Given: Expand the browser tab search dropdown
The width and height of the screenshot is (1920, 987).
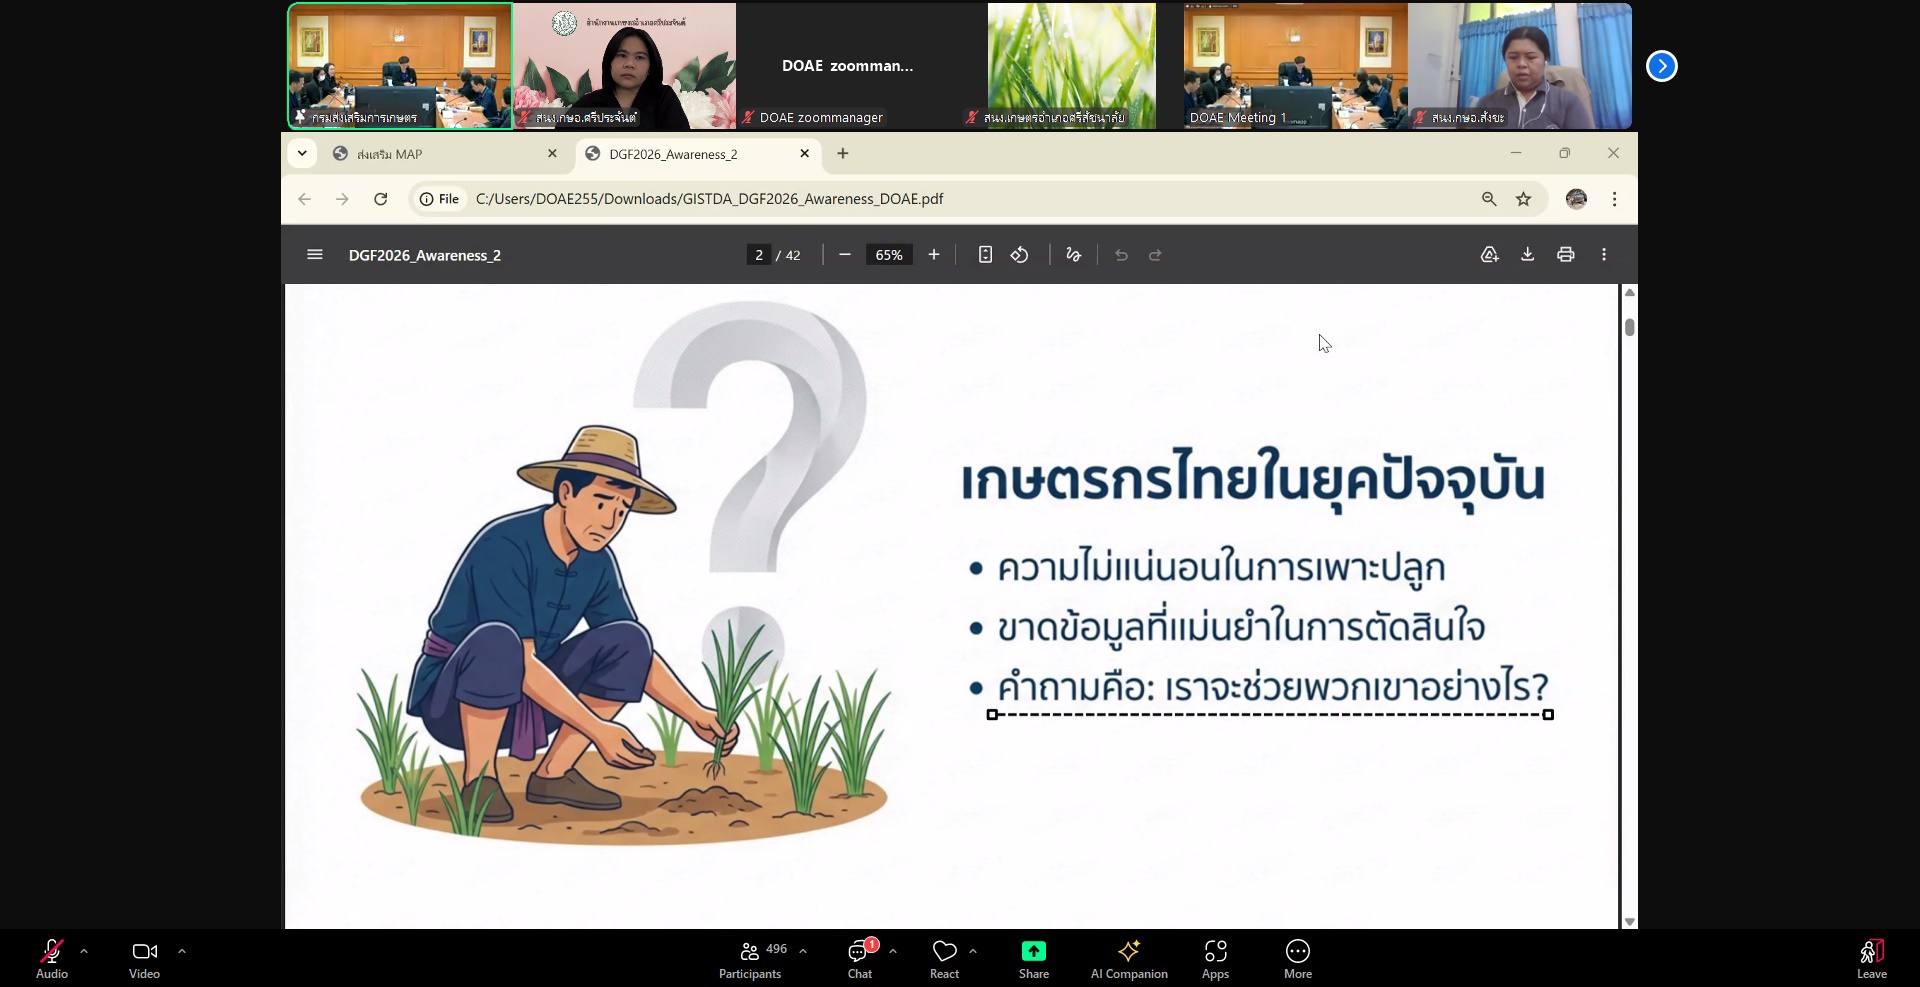Looking at the screenshot, I should 302,154.
